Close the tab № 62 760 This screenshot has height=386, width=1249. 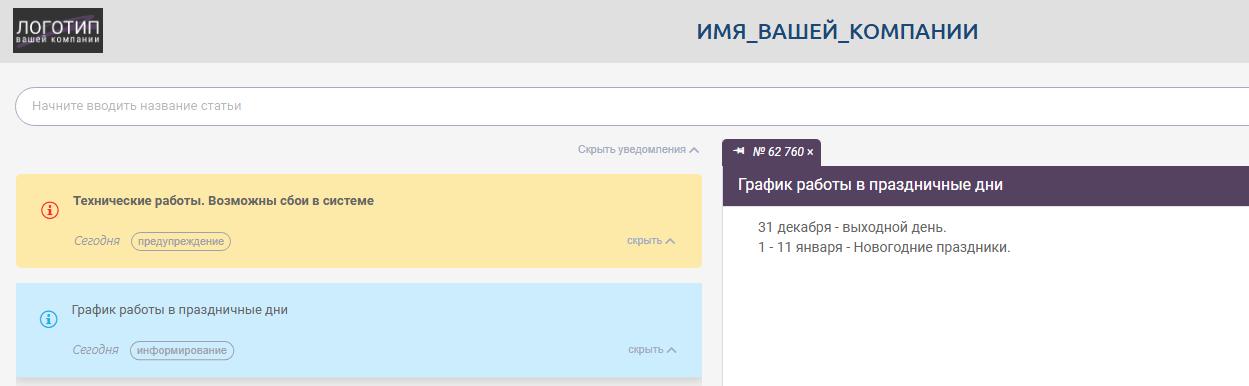[x=810, y=152]
